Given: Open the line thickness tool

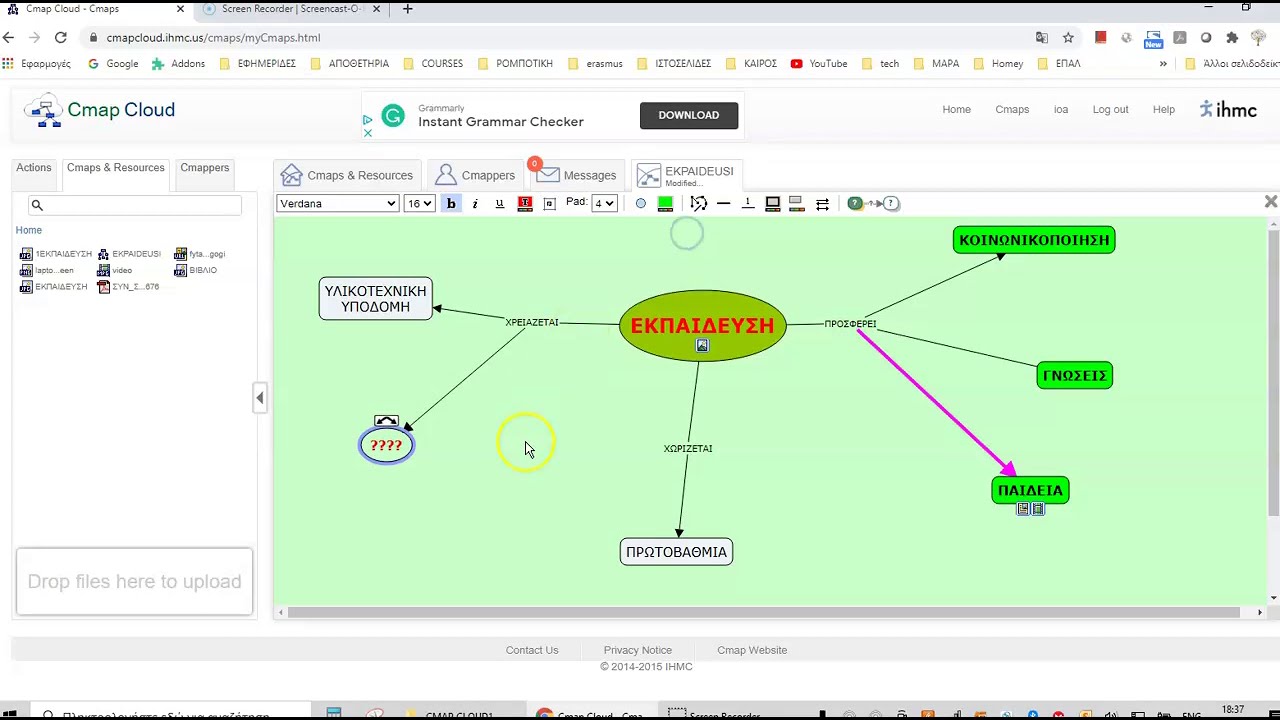Looking at the screenshot, I should pyautogui.click(x=748, y=203).
